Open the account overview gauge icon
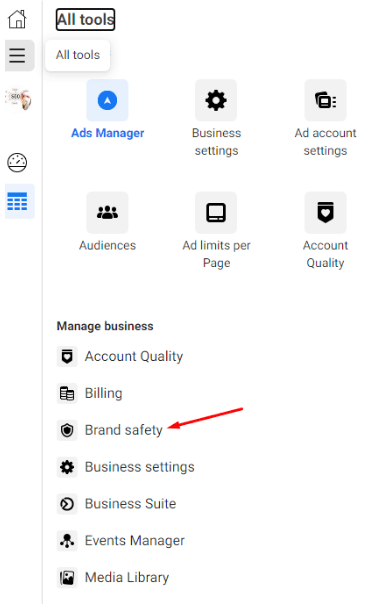This screenshot has height=604, width=379. (17, 163)
